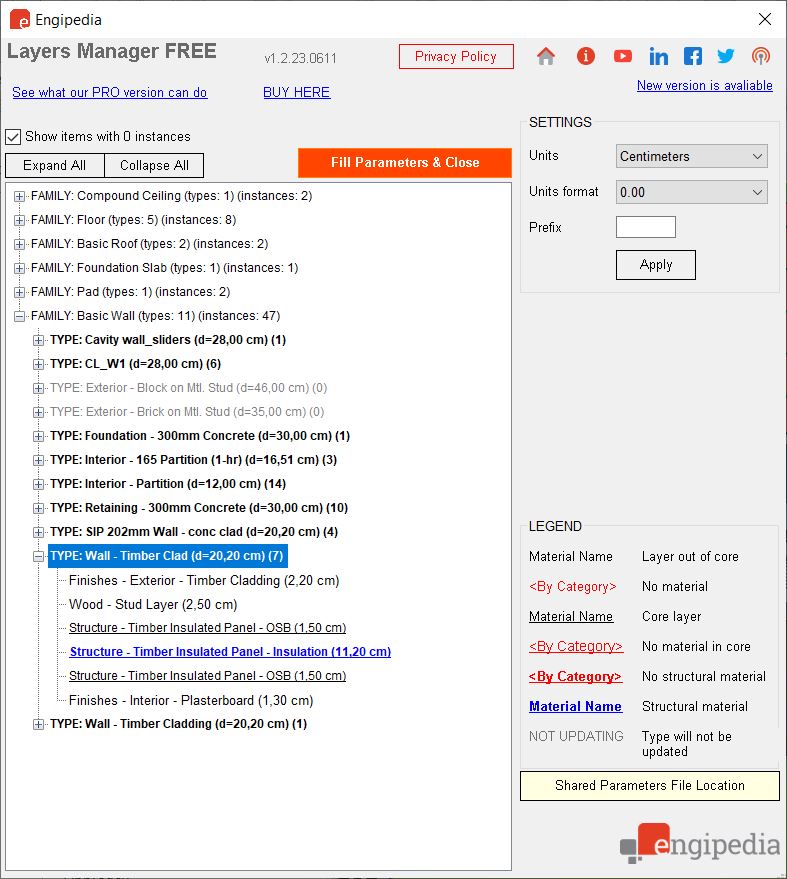Click the red info icon
This screenshot has height=879, width=787.
click(x=585, y=56)
